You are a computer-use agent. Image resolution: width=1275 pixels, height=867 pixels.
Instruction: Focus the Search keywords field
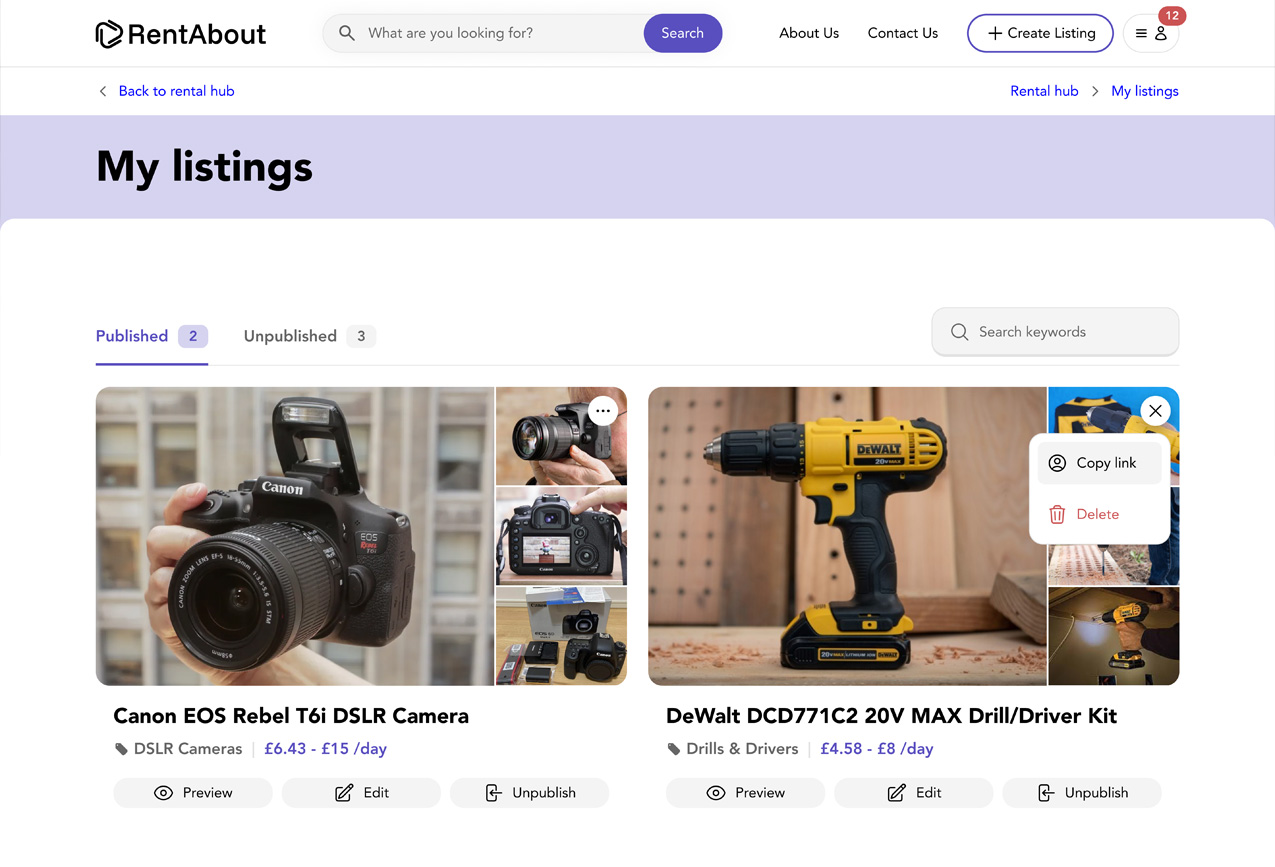coord(1055,332)
